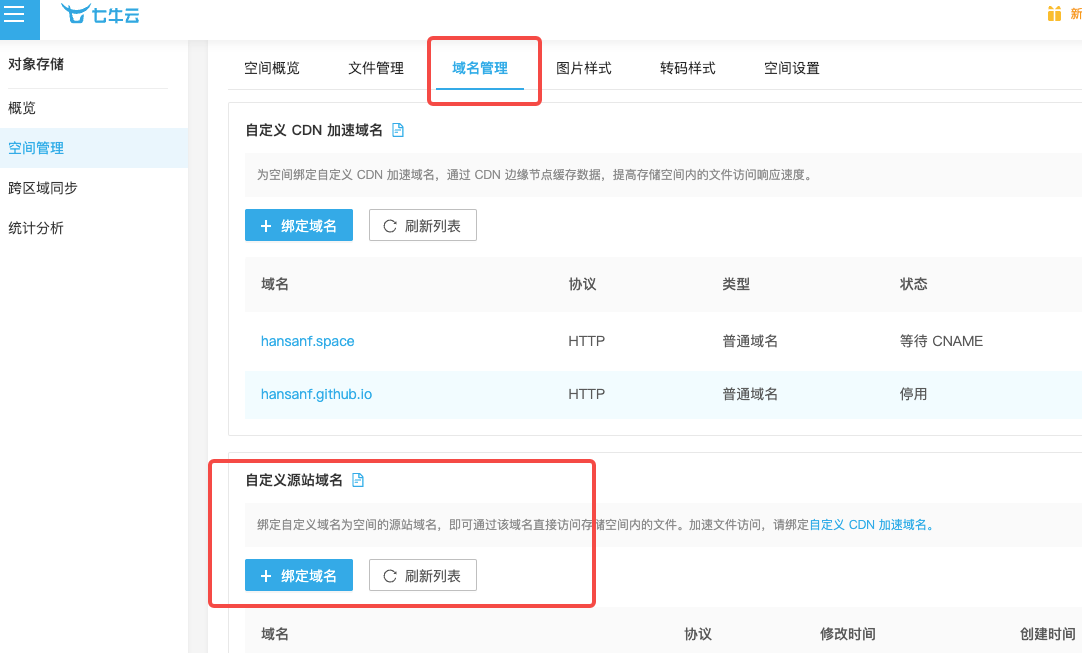
Task: Click 绑定域名 in 自定义源站域名 section
Action: tap(299, 575)
